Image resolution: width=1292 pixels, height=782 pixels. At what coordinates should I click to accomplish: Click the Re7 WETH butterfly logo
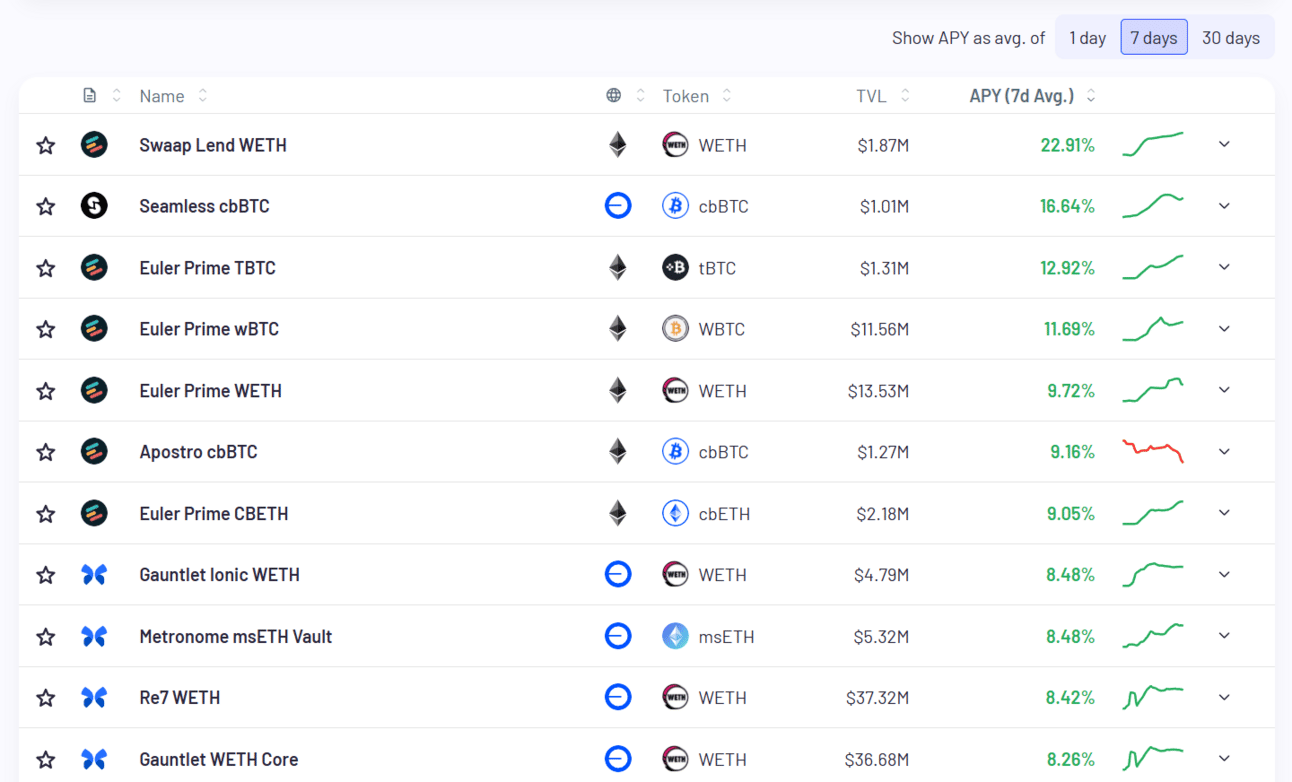(x=94, y=698)
